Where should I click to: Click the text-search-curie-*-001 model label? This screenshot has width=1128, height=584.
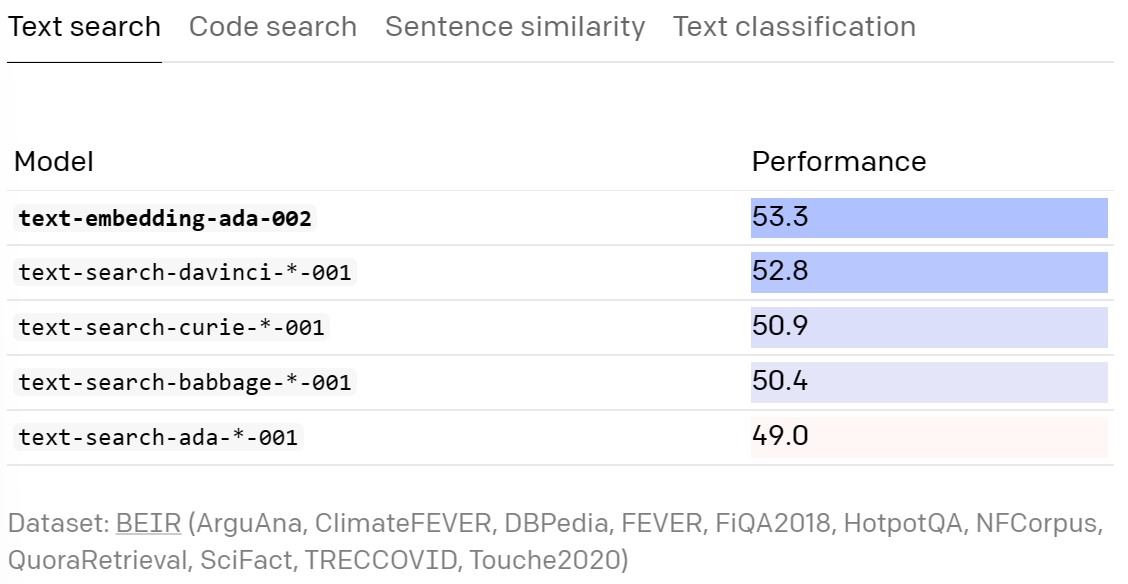point(171,327)
